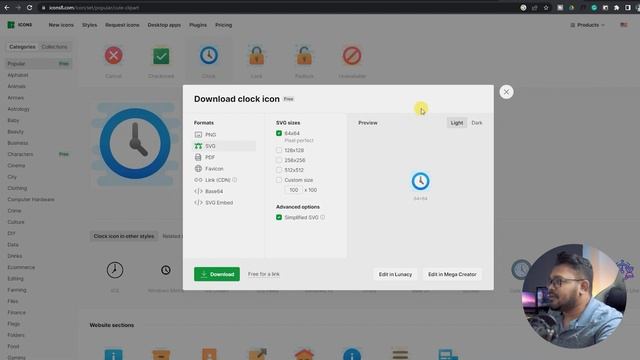640x360 pixels.
Task: Open the New icons menu
Action: pyautogui.click(x=61, y=25)
